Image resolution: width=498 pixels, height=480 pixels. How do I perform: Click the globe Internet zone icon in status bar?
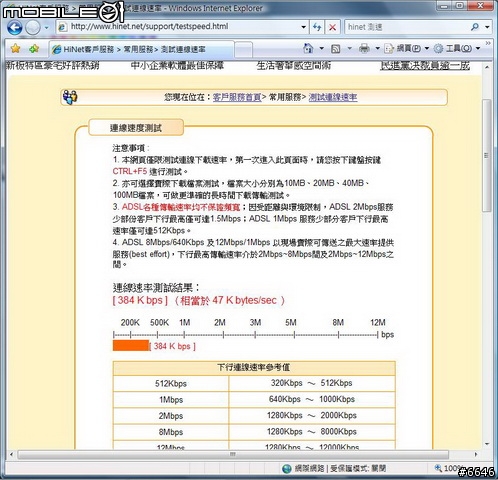click(x=287, y=469)
